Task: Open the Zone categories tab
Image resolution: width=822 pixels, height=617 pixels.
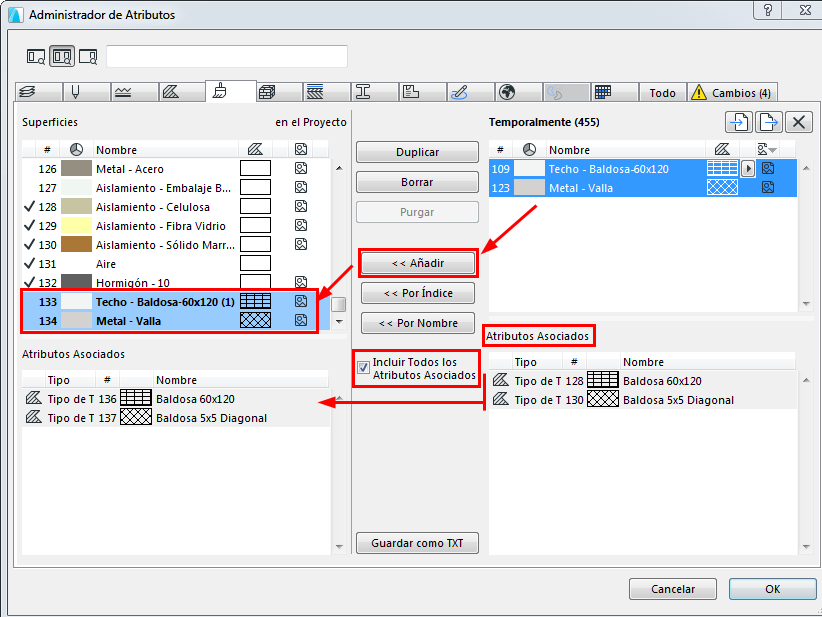Action: pos(422,92)
